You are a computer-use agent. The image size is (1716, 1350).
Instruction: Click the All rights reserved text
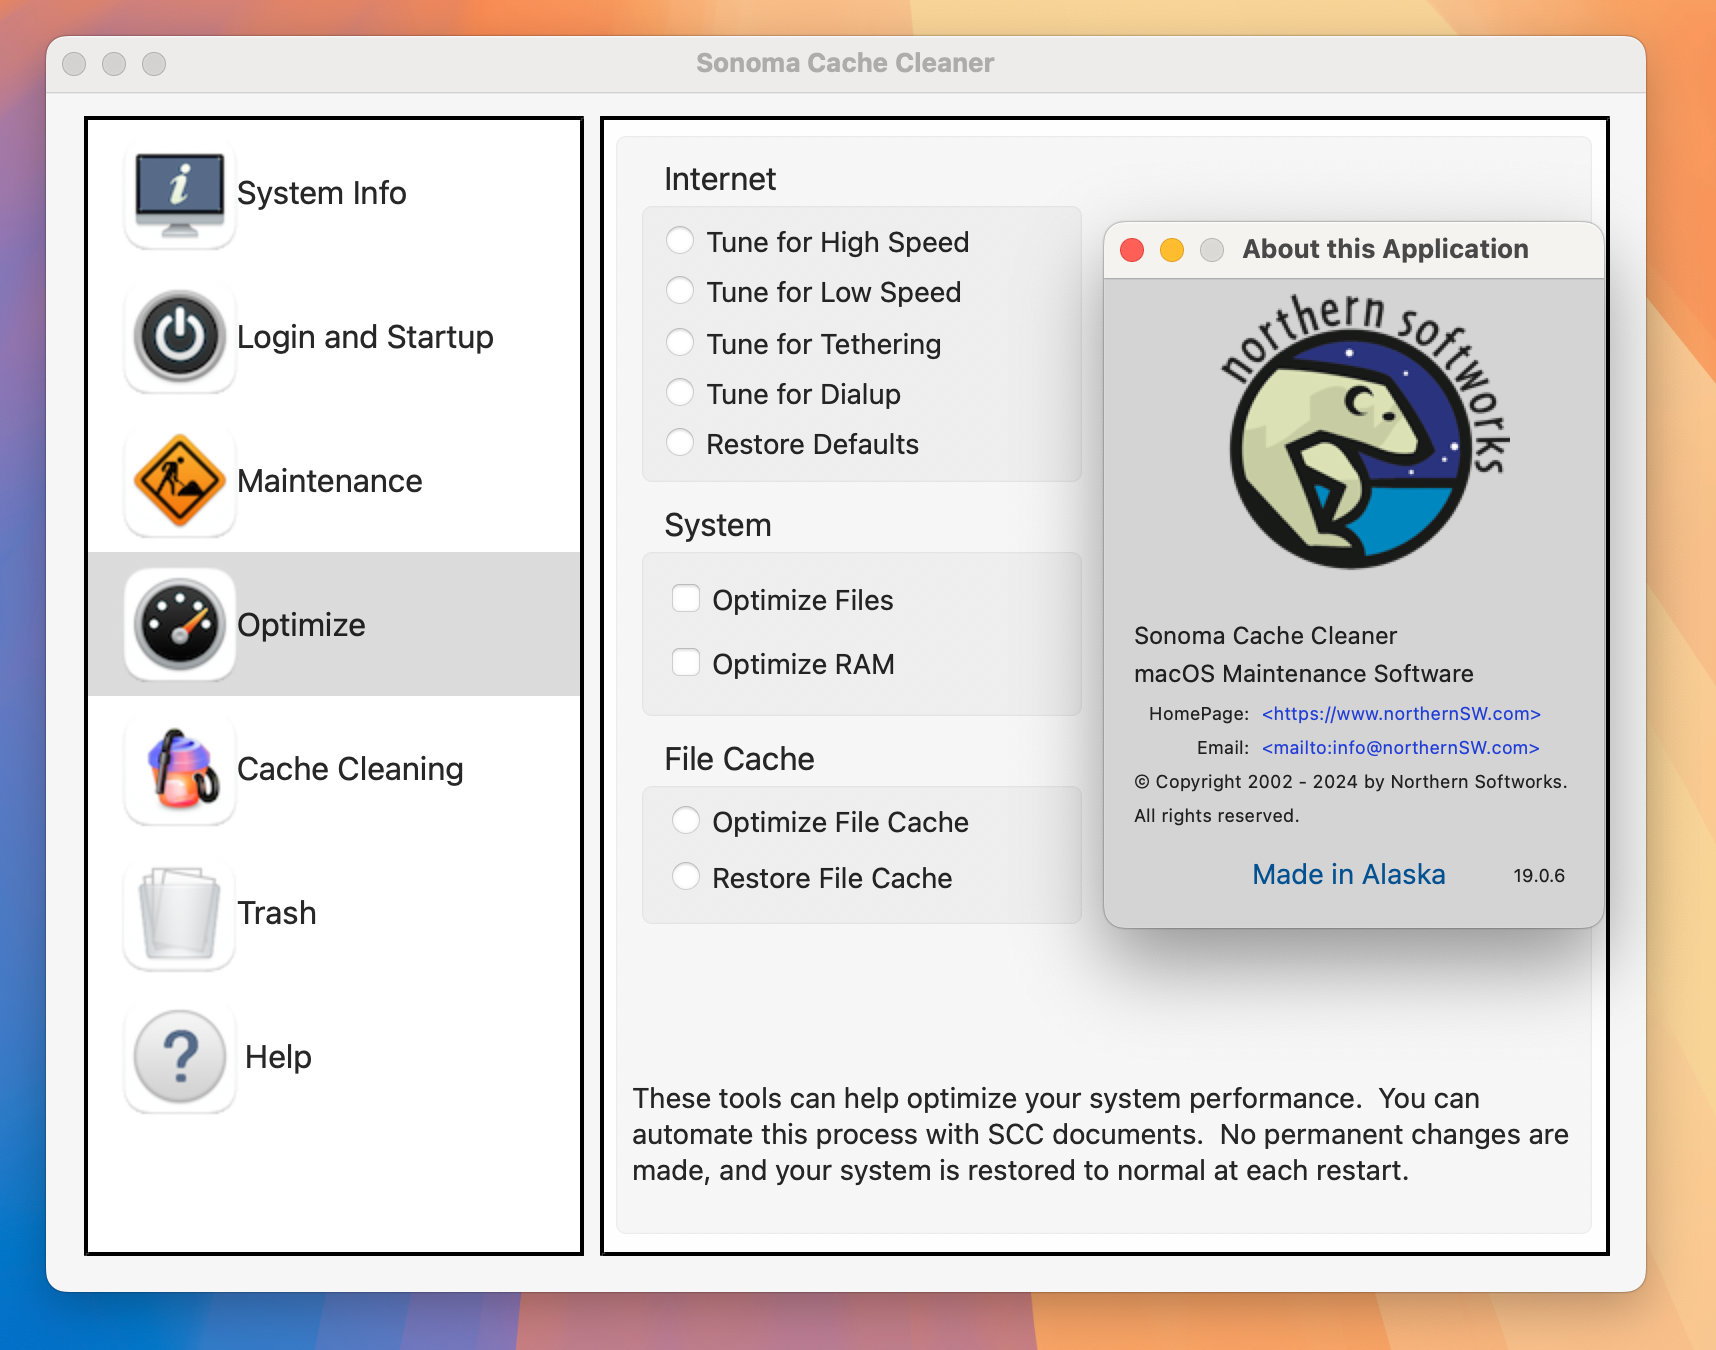(x=1217, y=816)
